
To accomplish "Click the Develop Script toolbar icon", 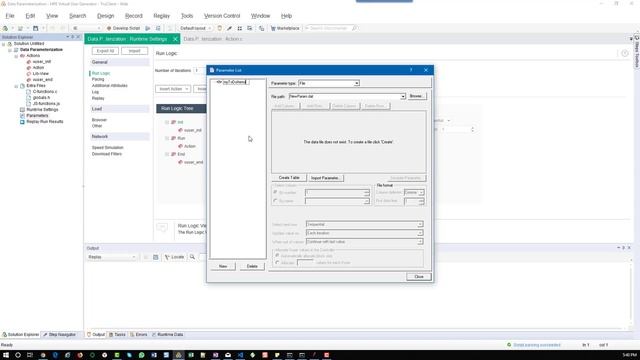I will (x=109, y=28).
